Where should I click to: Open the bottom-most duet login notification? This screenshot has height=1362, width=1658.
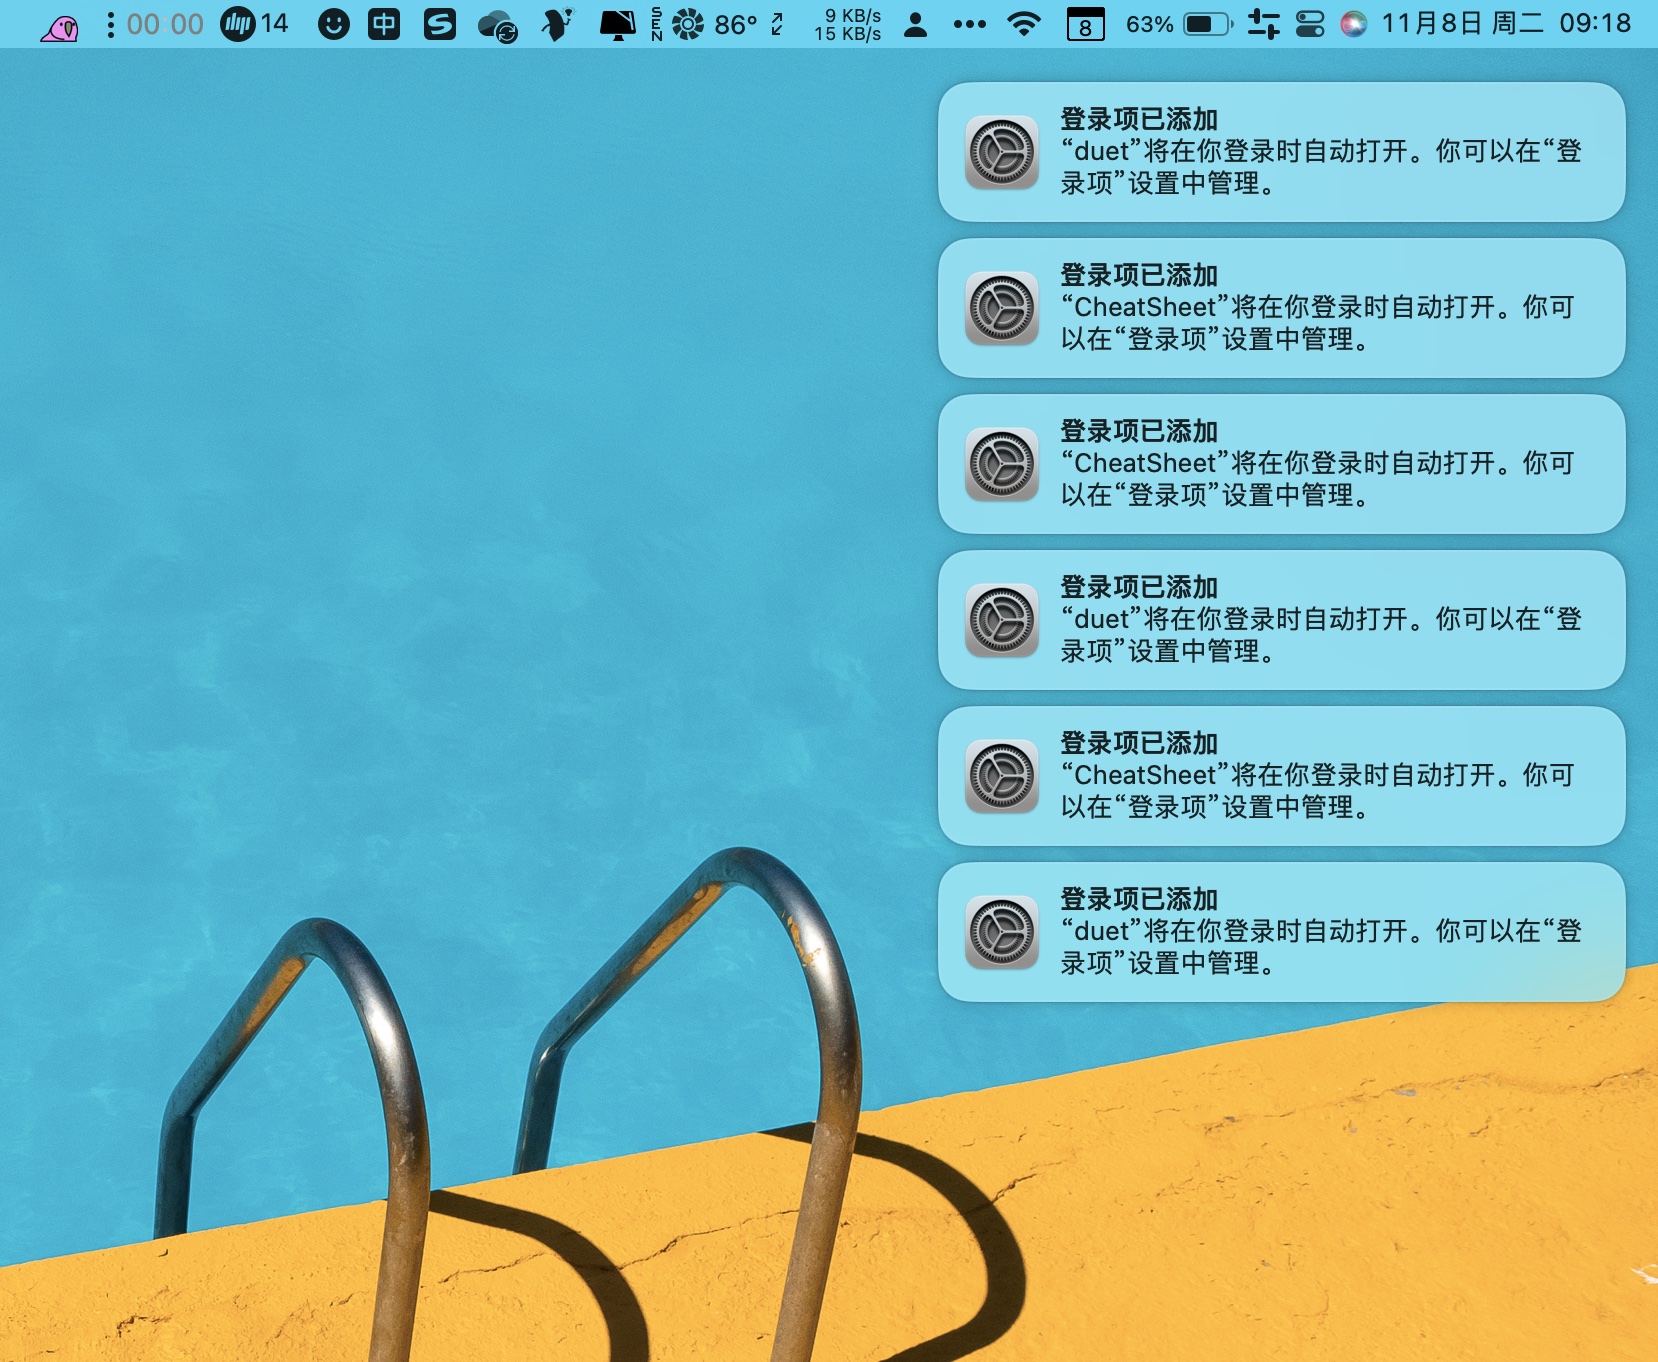click(1281, 932)
